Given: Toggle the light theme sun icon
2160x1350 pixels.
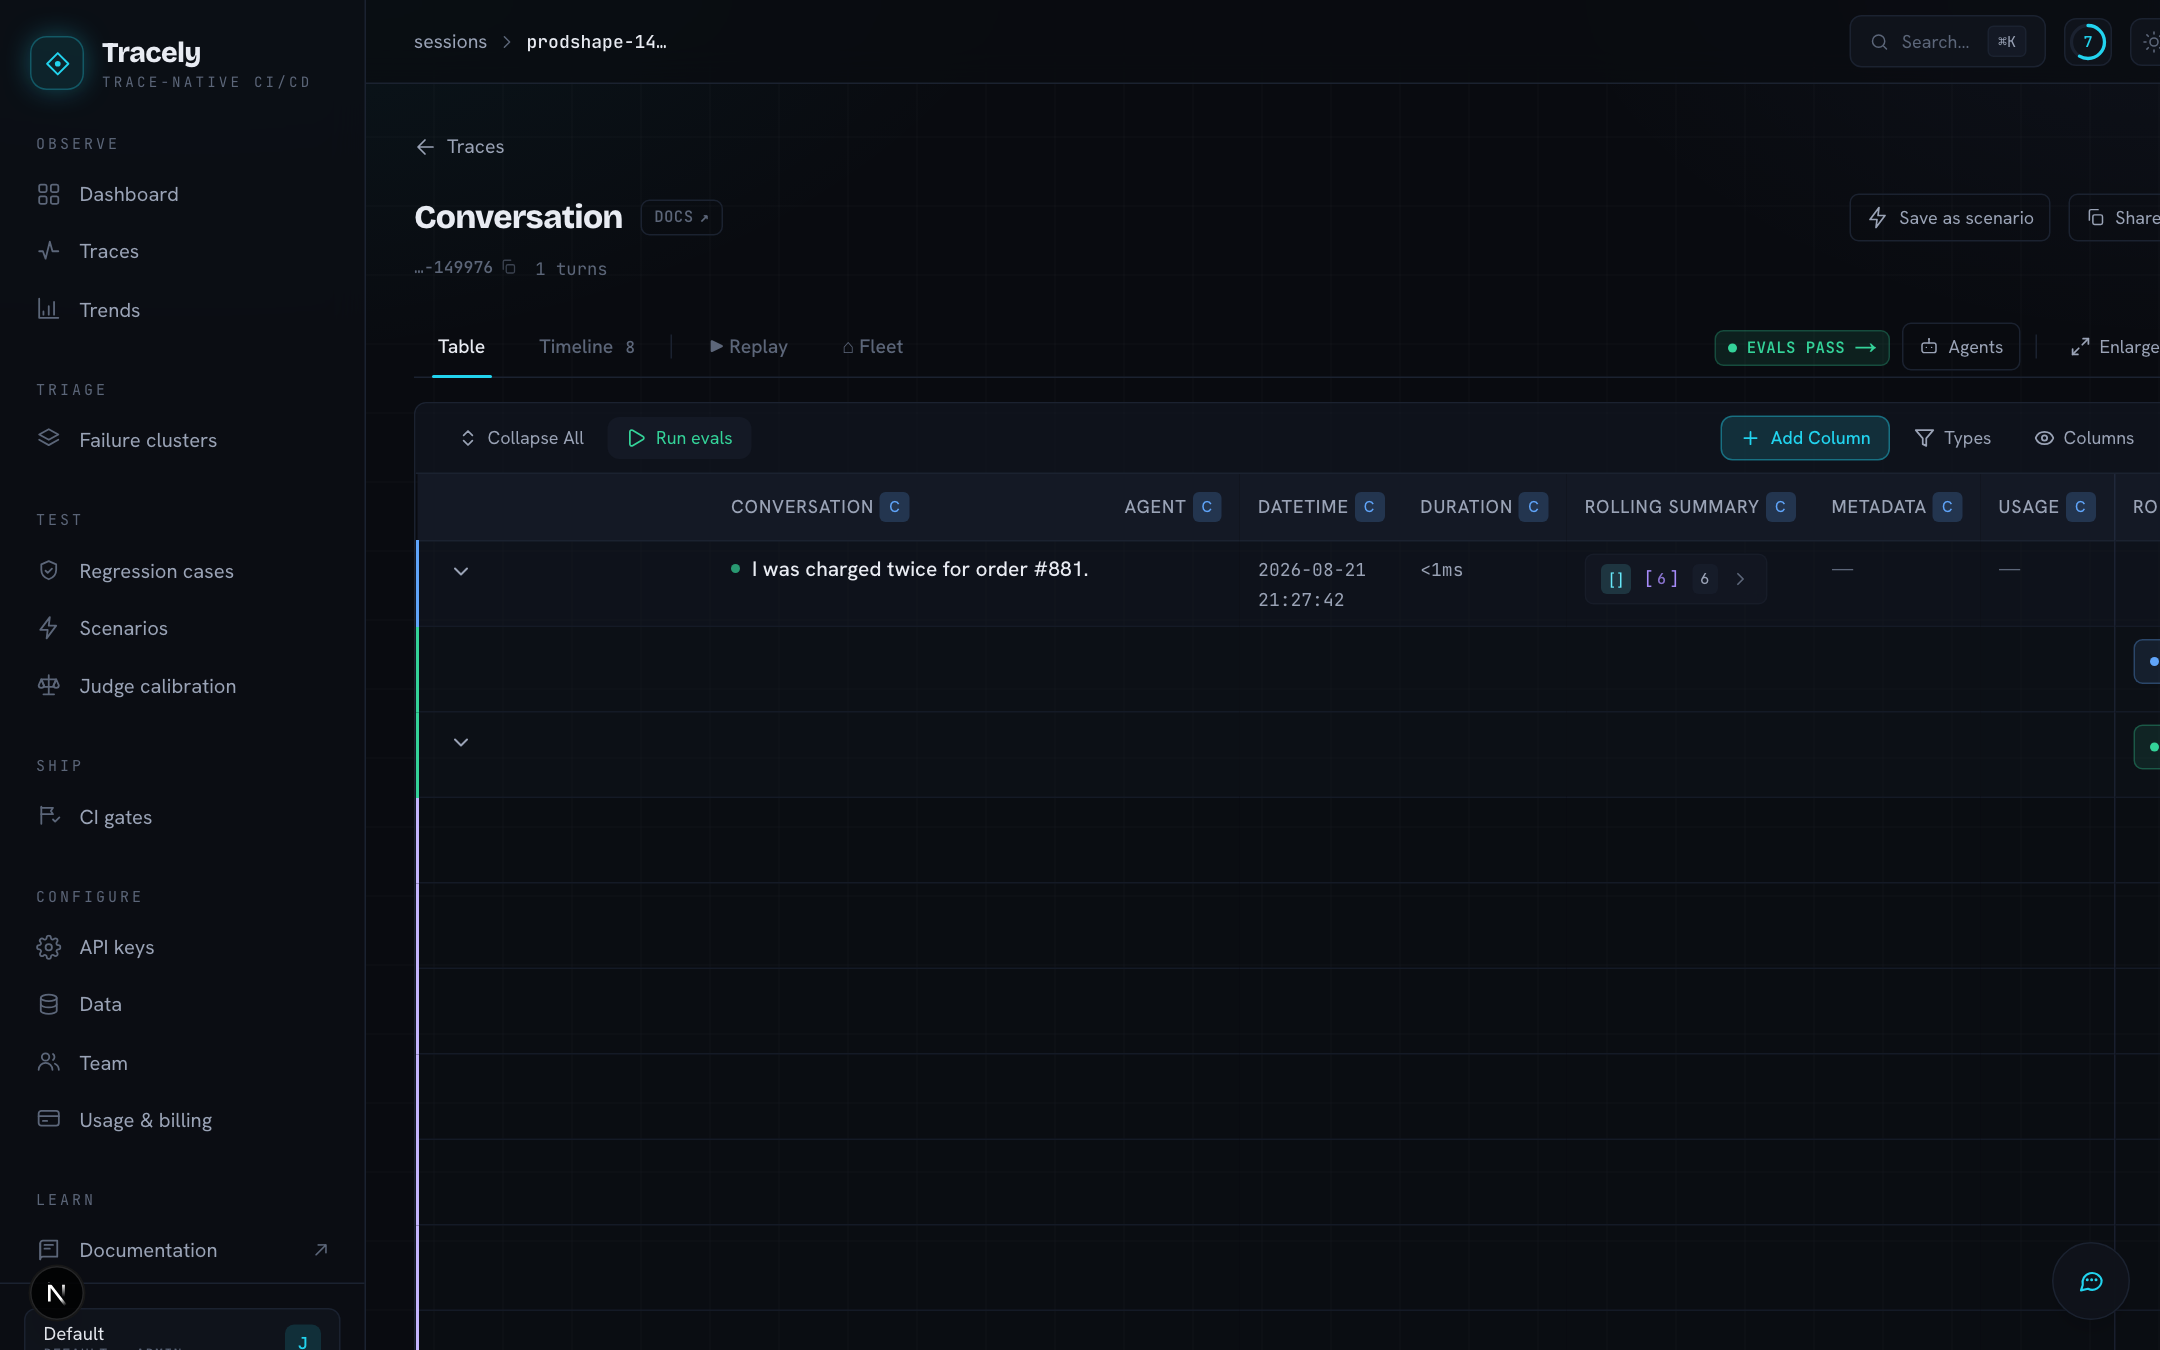Looking at the screenshot, I should click(x=2151, y=42).
